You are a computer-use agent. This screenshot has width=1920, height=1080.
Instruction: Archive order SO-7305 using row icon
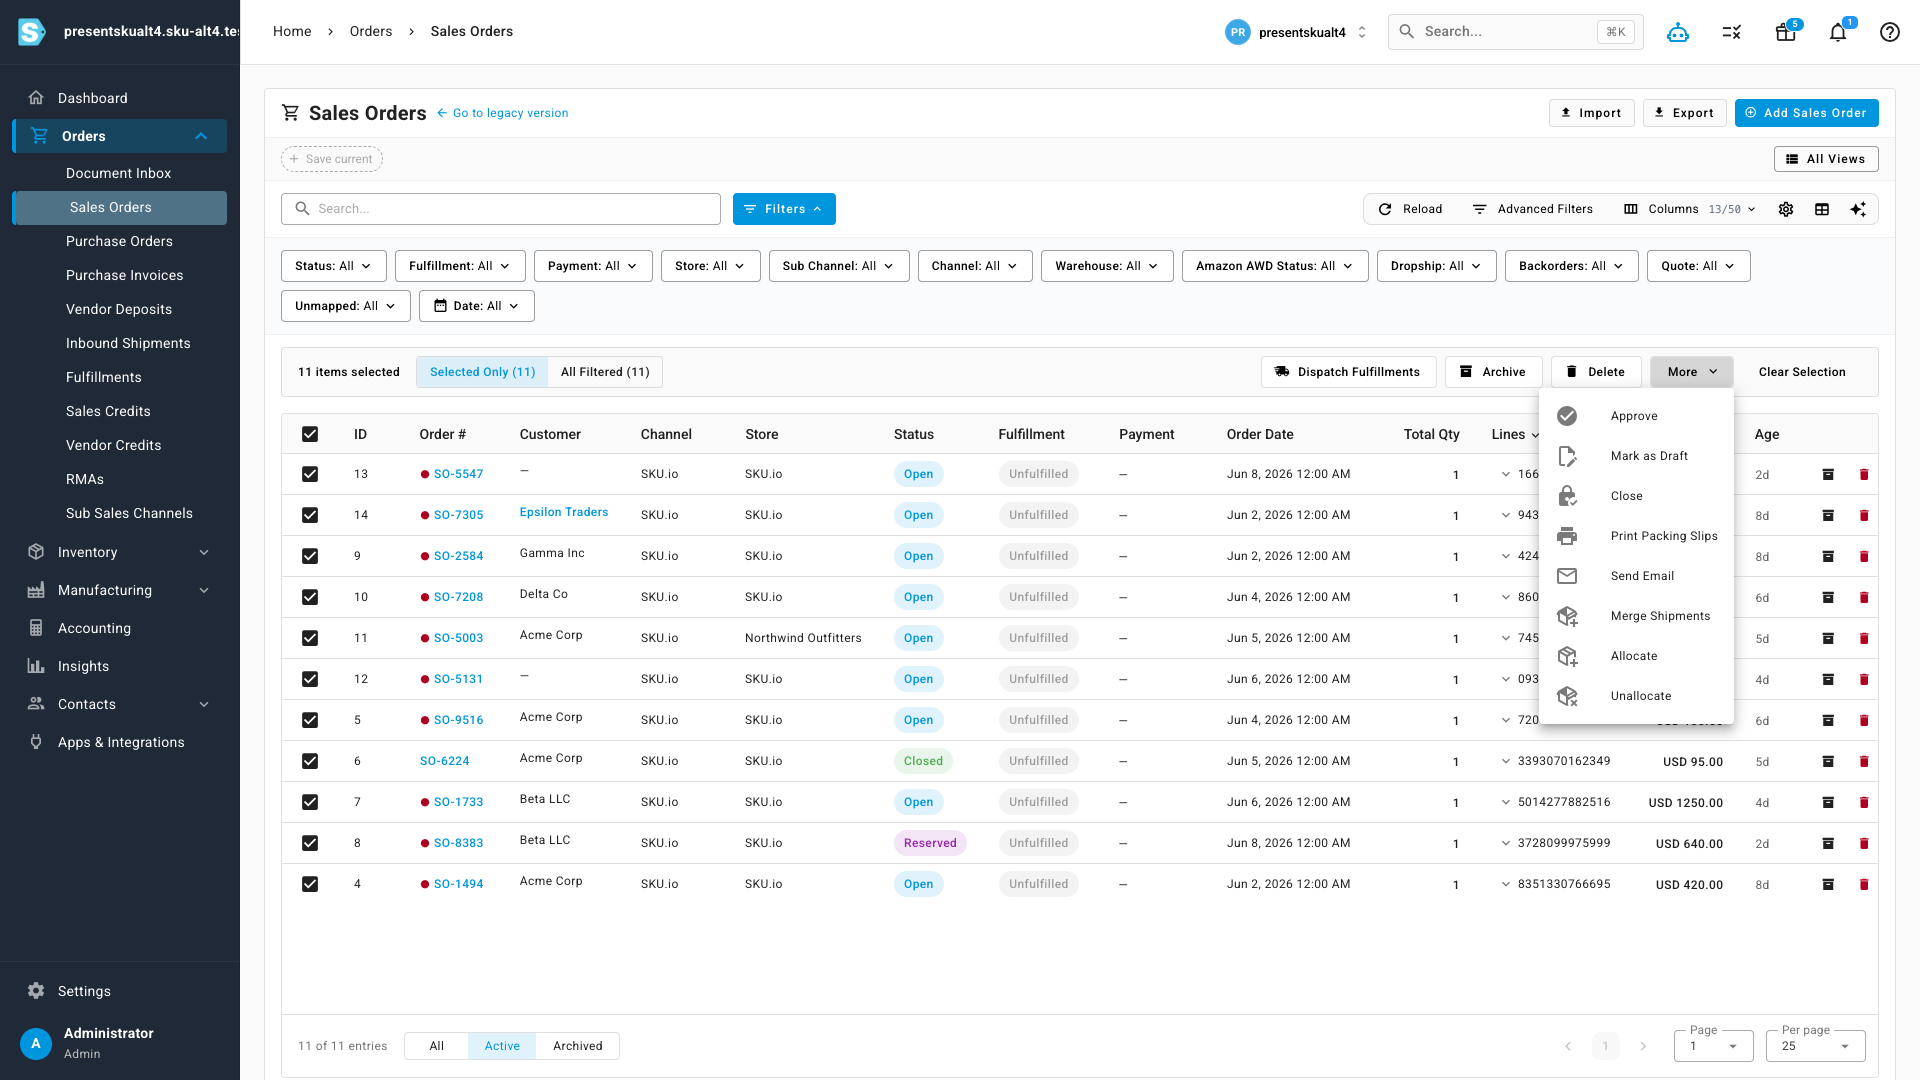pyautogui.click(x=1828, y=515)
